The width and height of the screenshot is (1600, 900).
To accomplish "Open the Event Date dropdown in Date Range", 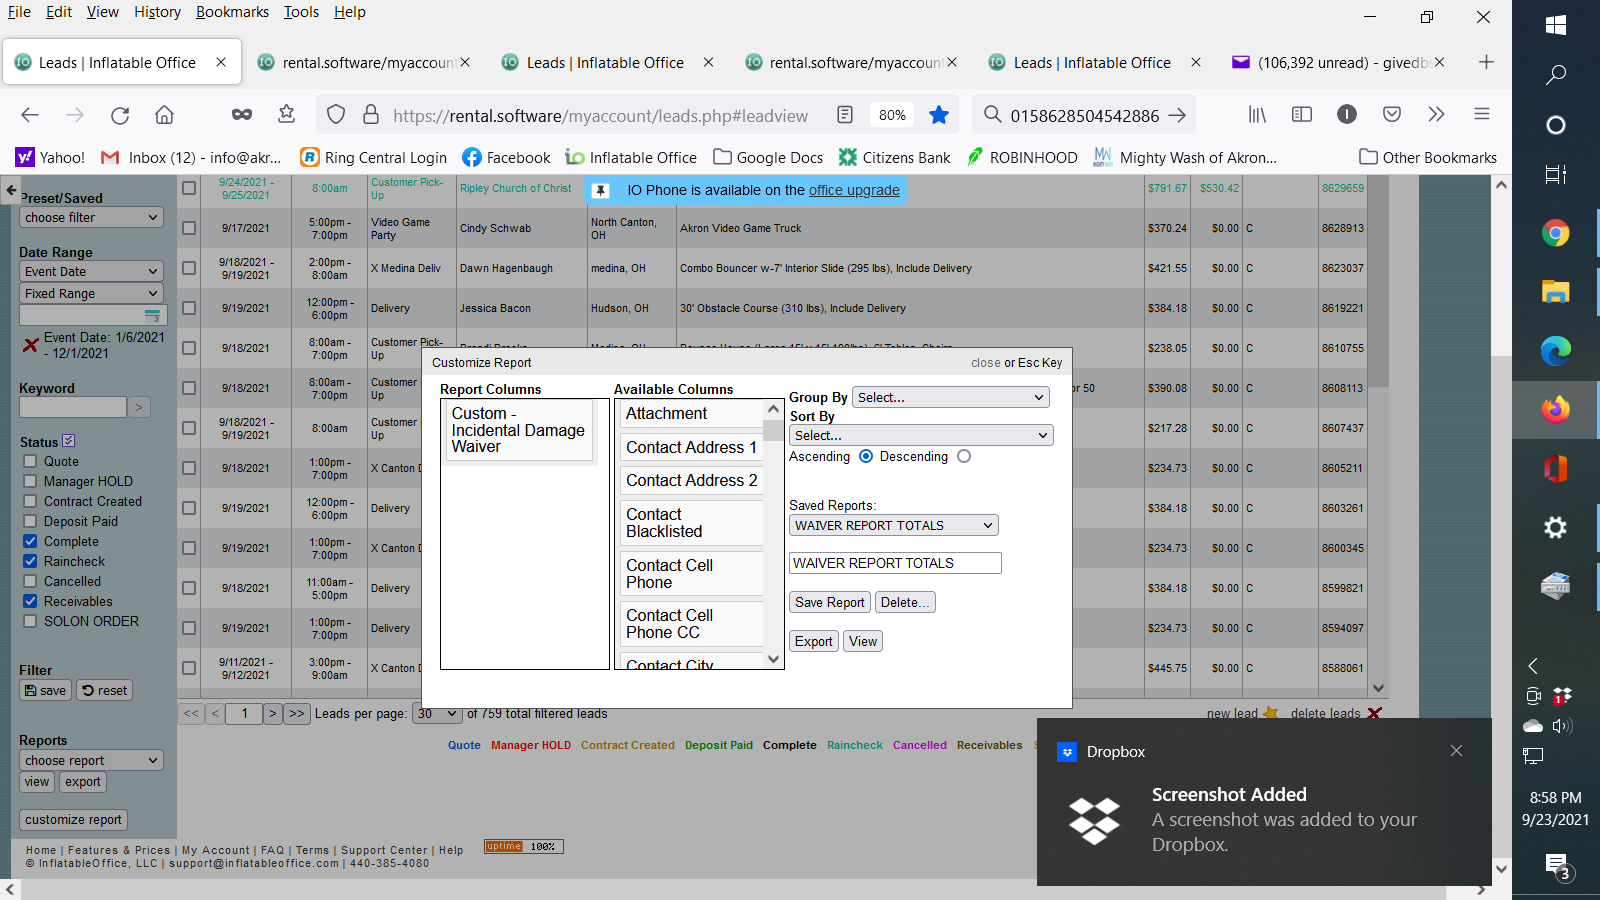I will (x=91, y=272).
